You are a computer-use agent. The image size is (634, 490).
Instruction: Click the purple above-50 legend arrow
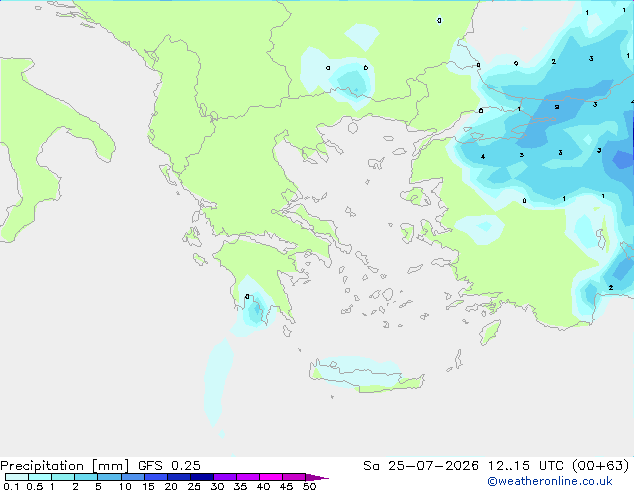coord(317,477)
